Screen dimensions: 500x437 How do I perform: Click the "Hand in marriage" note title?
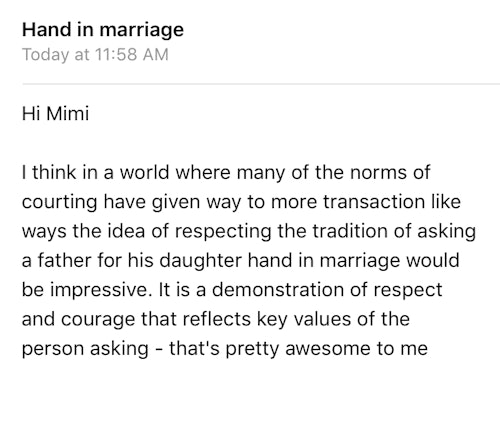[x=103, y=30]
